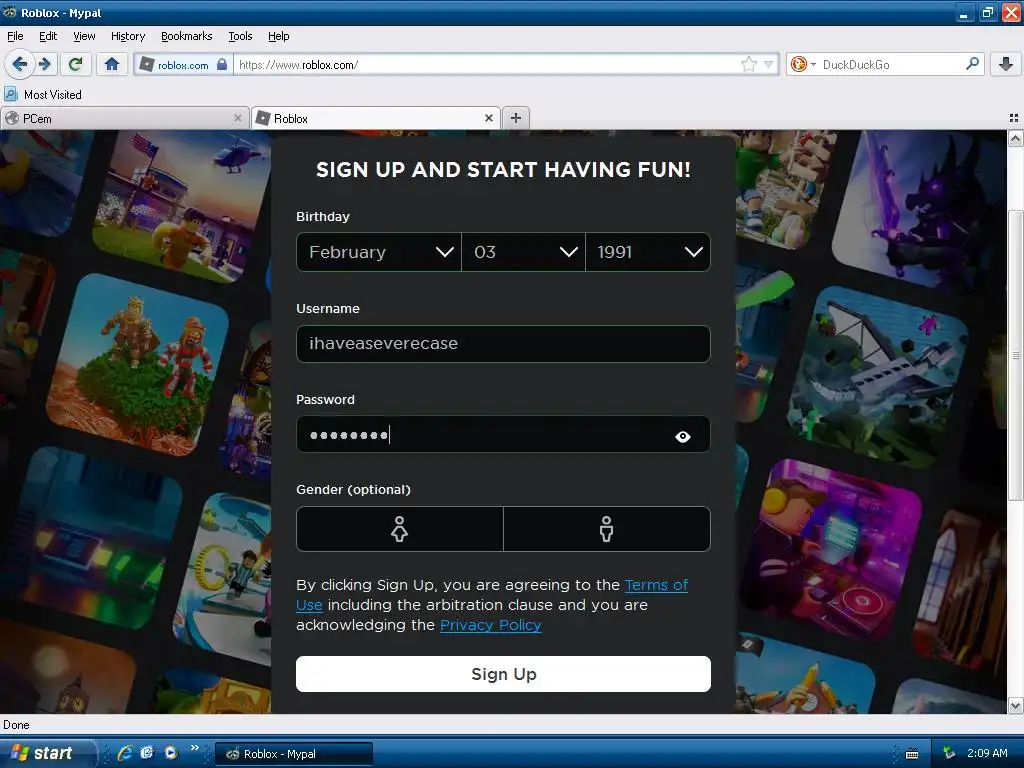Viewport: 1024px width, 768px height.
Task: Expand the quick launch overflow chevron
Action: [x=195, y=748]
